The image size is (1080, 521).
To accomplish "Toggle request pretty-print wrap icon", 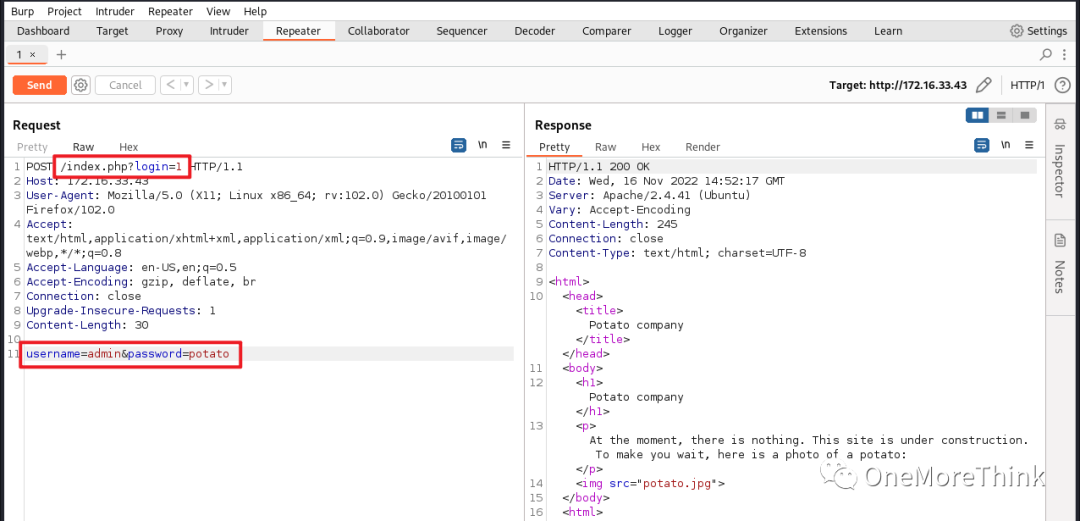I will [x=458, y=145].
